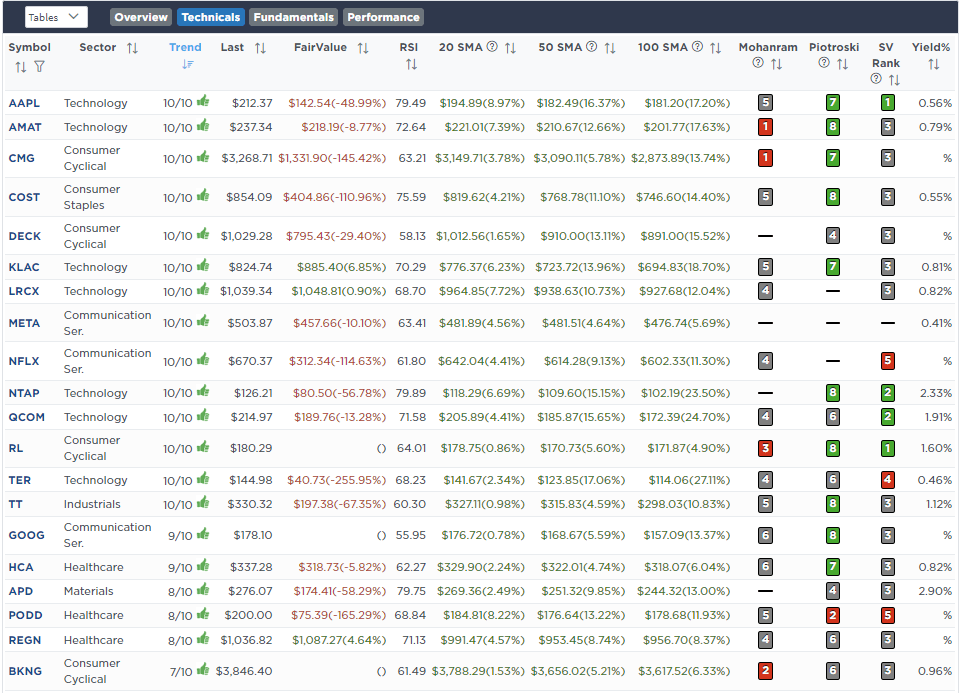Open the Tables dropdown
Image resolution: width=963 pixels, height=693 pixels.
coord(56,17)
